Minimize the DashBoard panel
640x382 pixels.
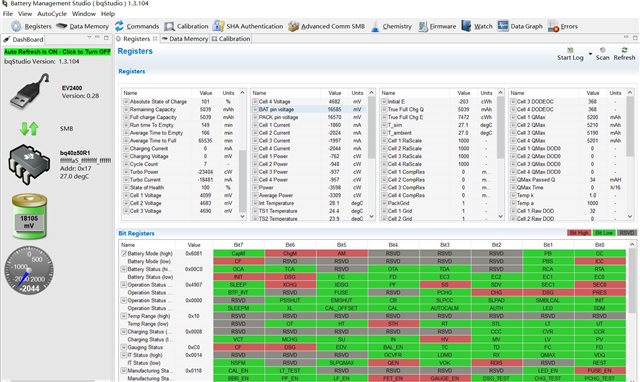(97, 38)
